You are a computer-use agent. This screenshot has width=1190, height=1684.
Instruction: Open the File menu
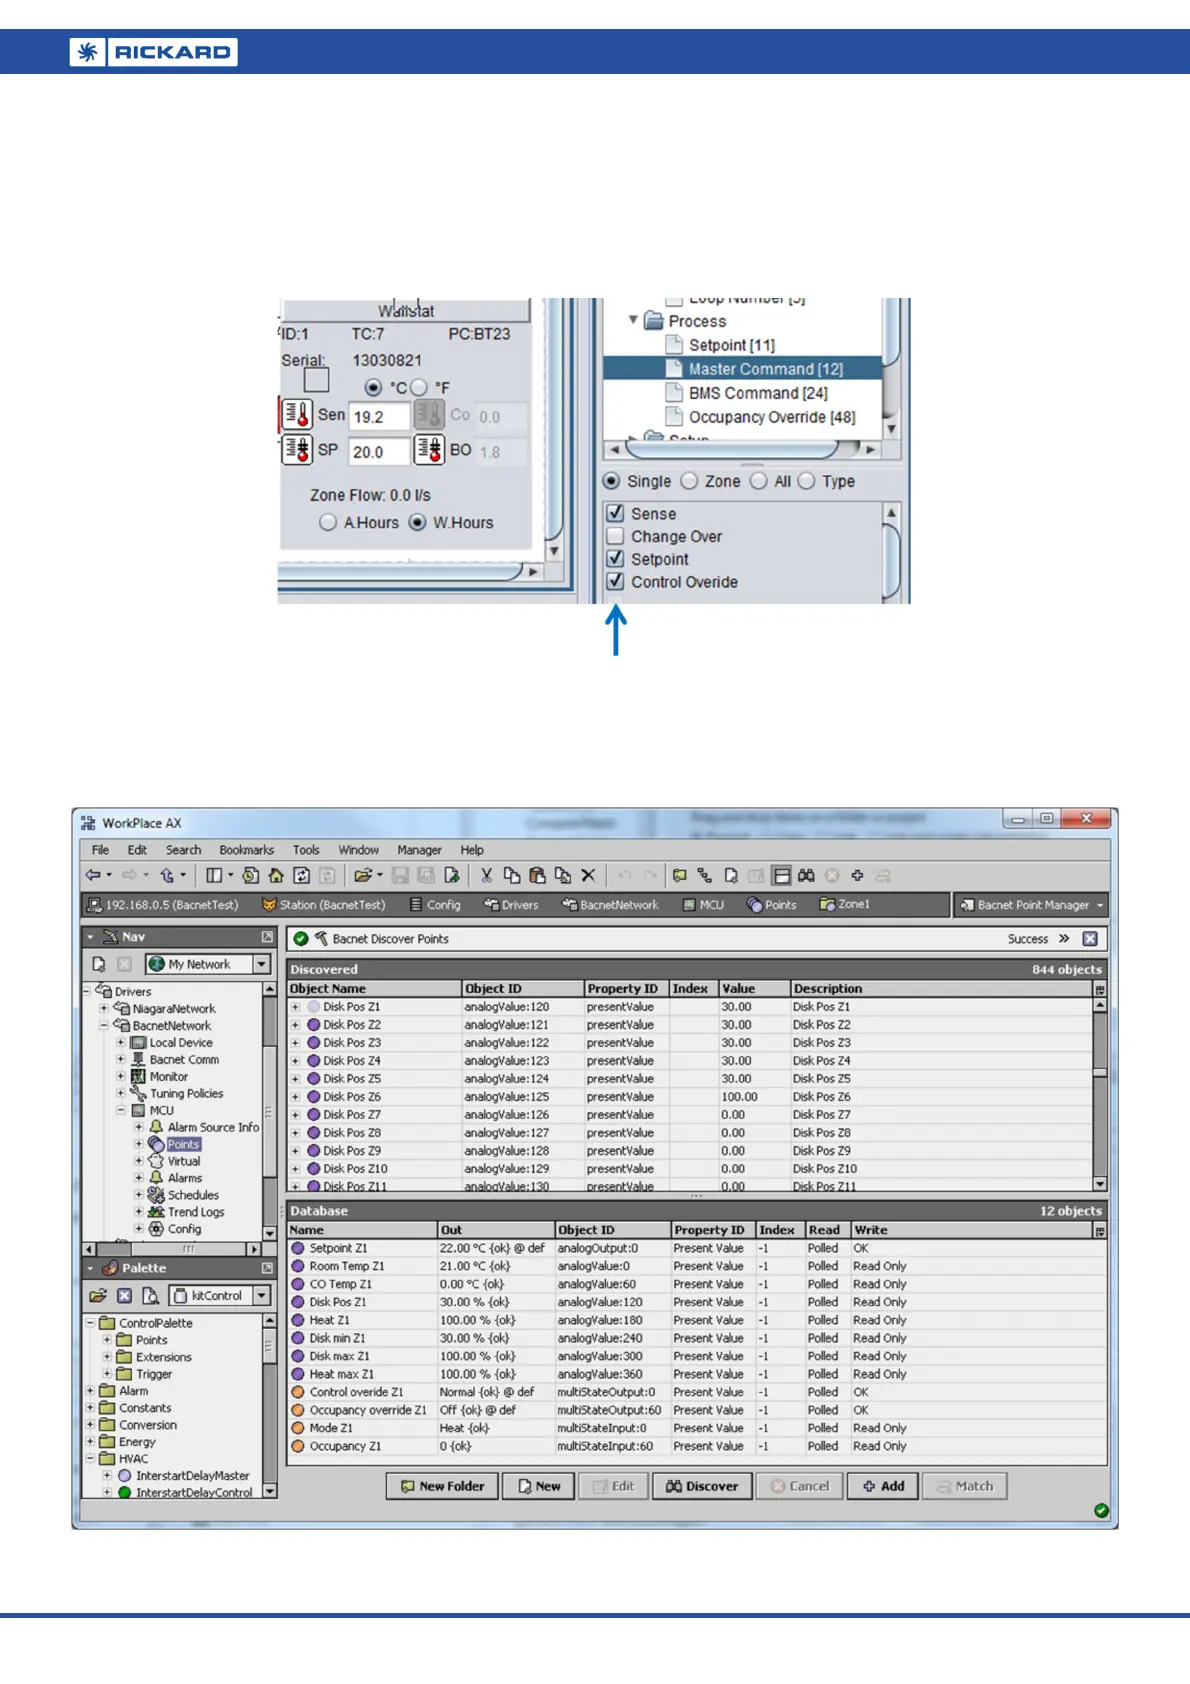101,850
